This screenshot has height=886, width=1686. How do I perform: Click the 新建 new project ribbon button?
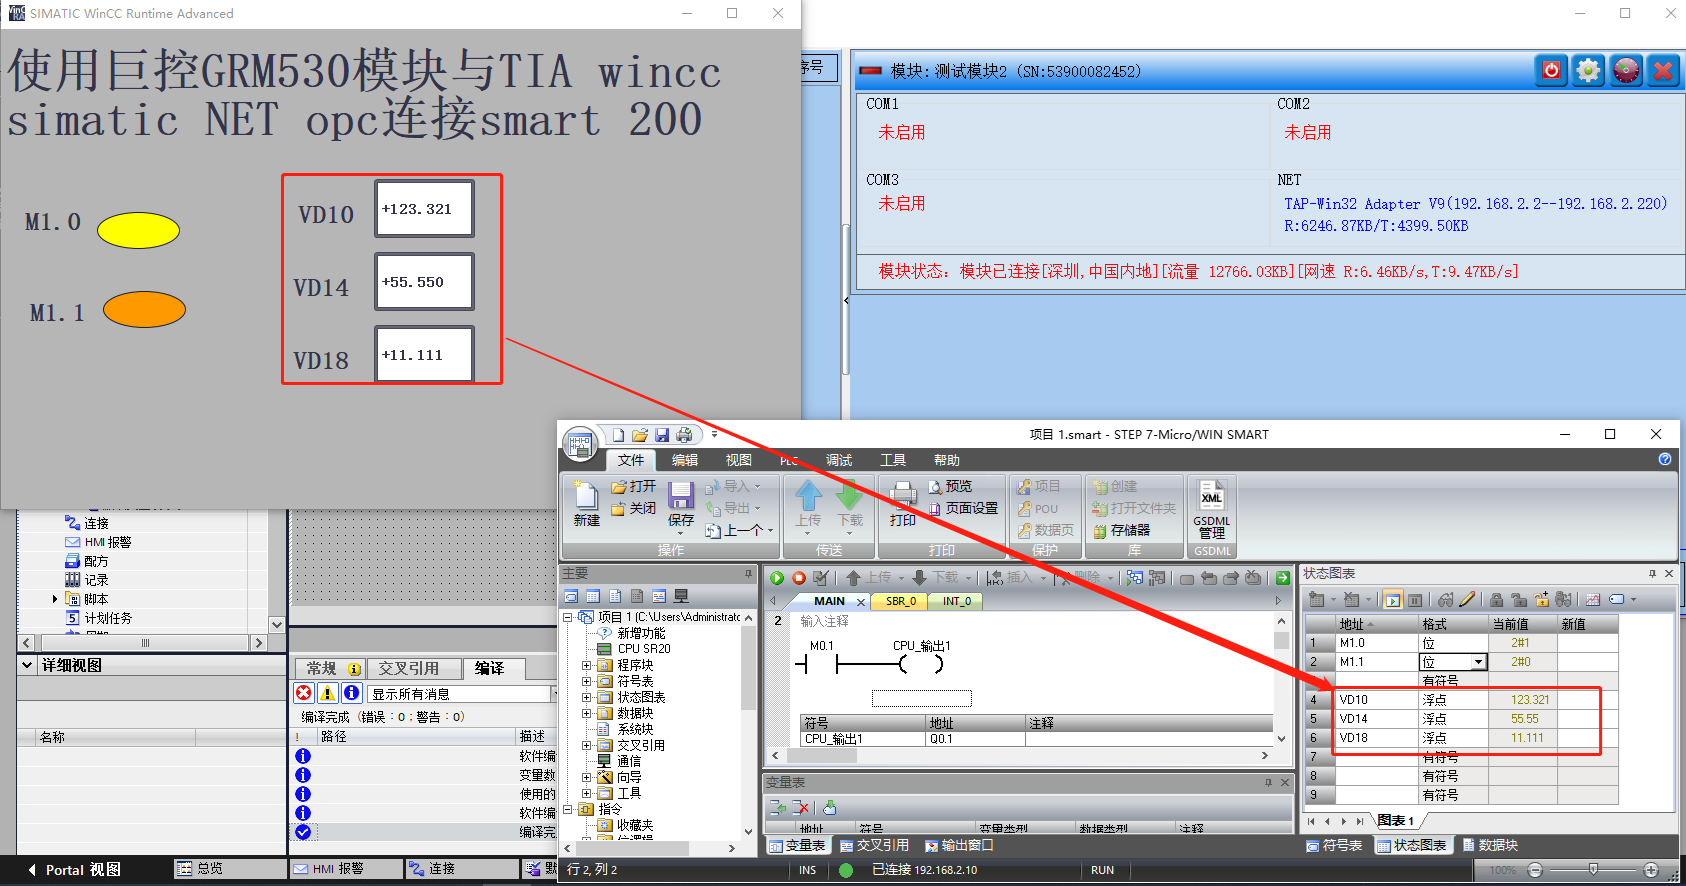587,503
